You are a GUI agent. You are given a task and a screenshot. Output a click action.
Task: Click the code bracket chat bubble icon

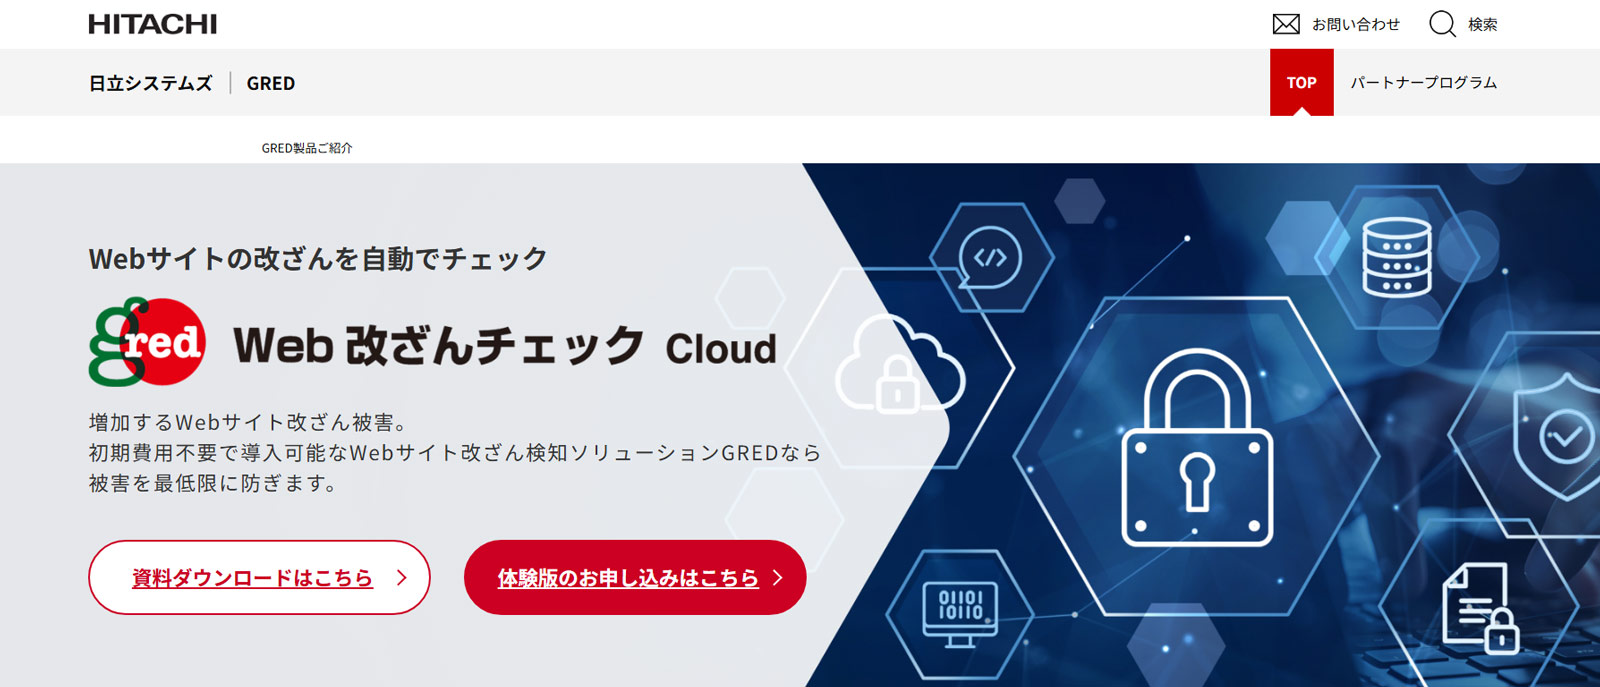pyautogui.click(x=990, y=258)
